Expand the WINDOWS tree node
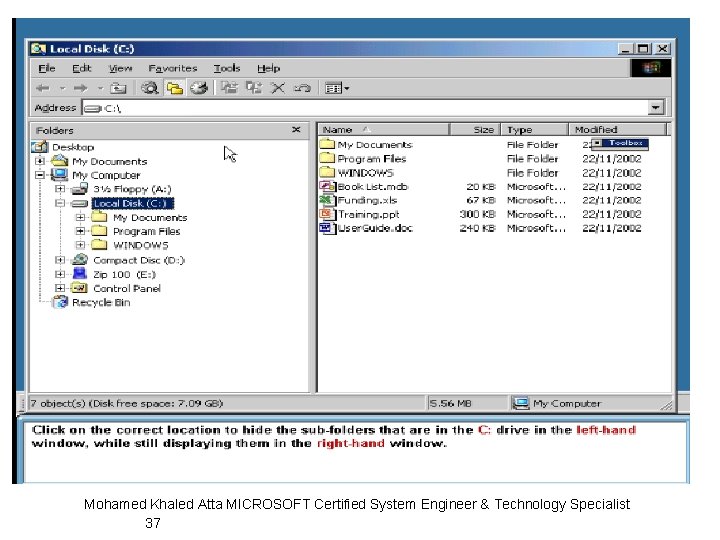The height and width of the screenshot is (540, 720). (80, 245)
